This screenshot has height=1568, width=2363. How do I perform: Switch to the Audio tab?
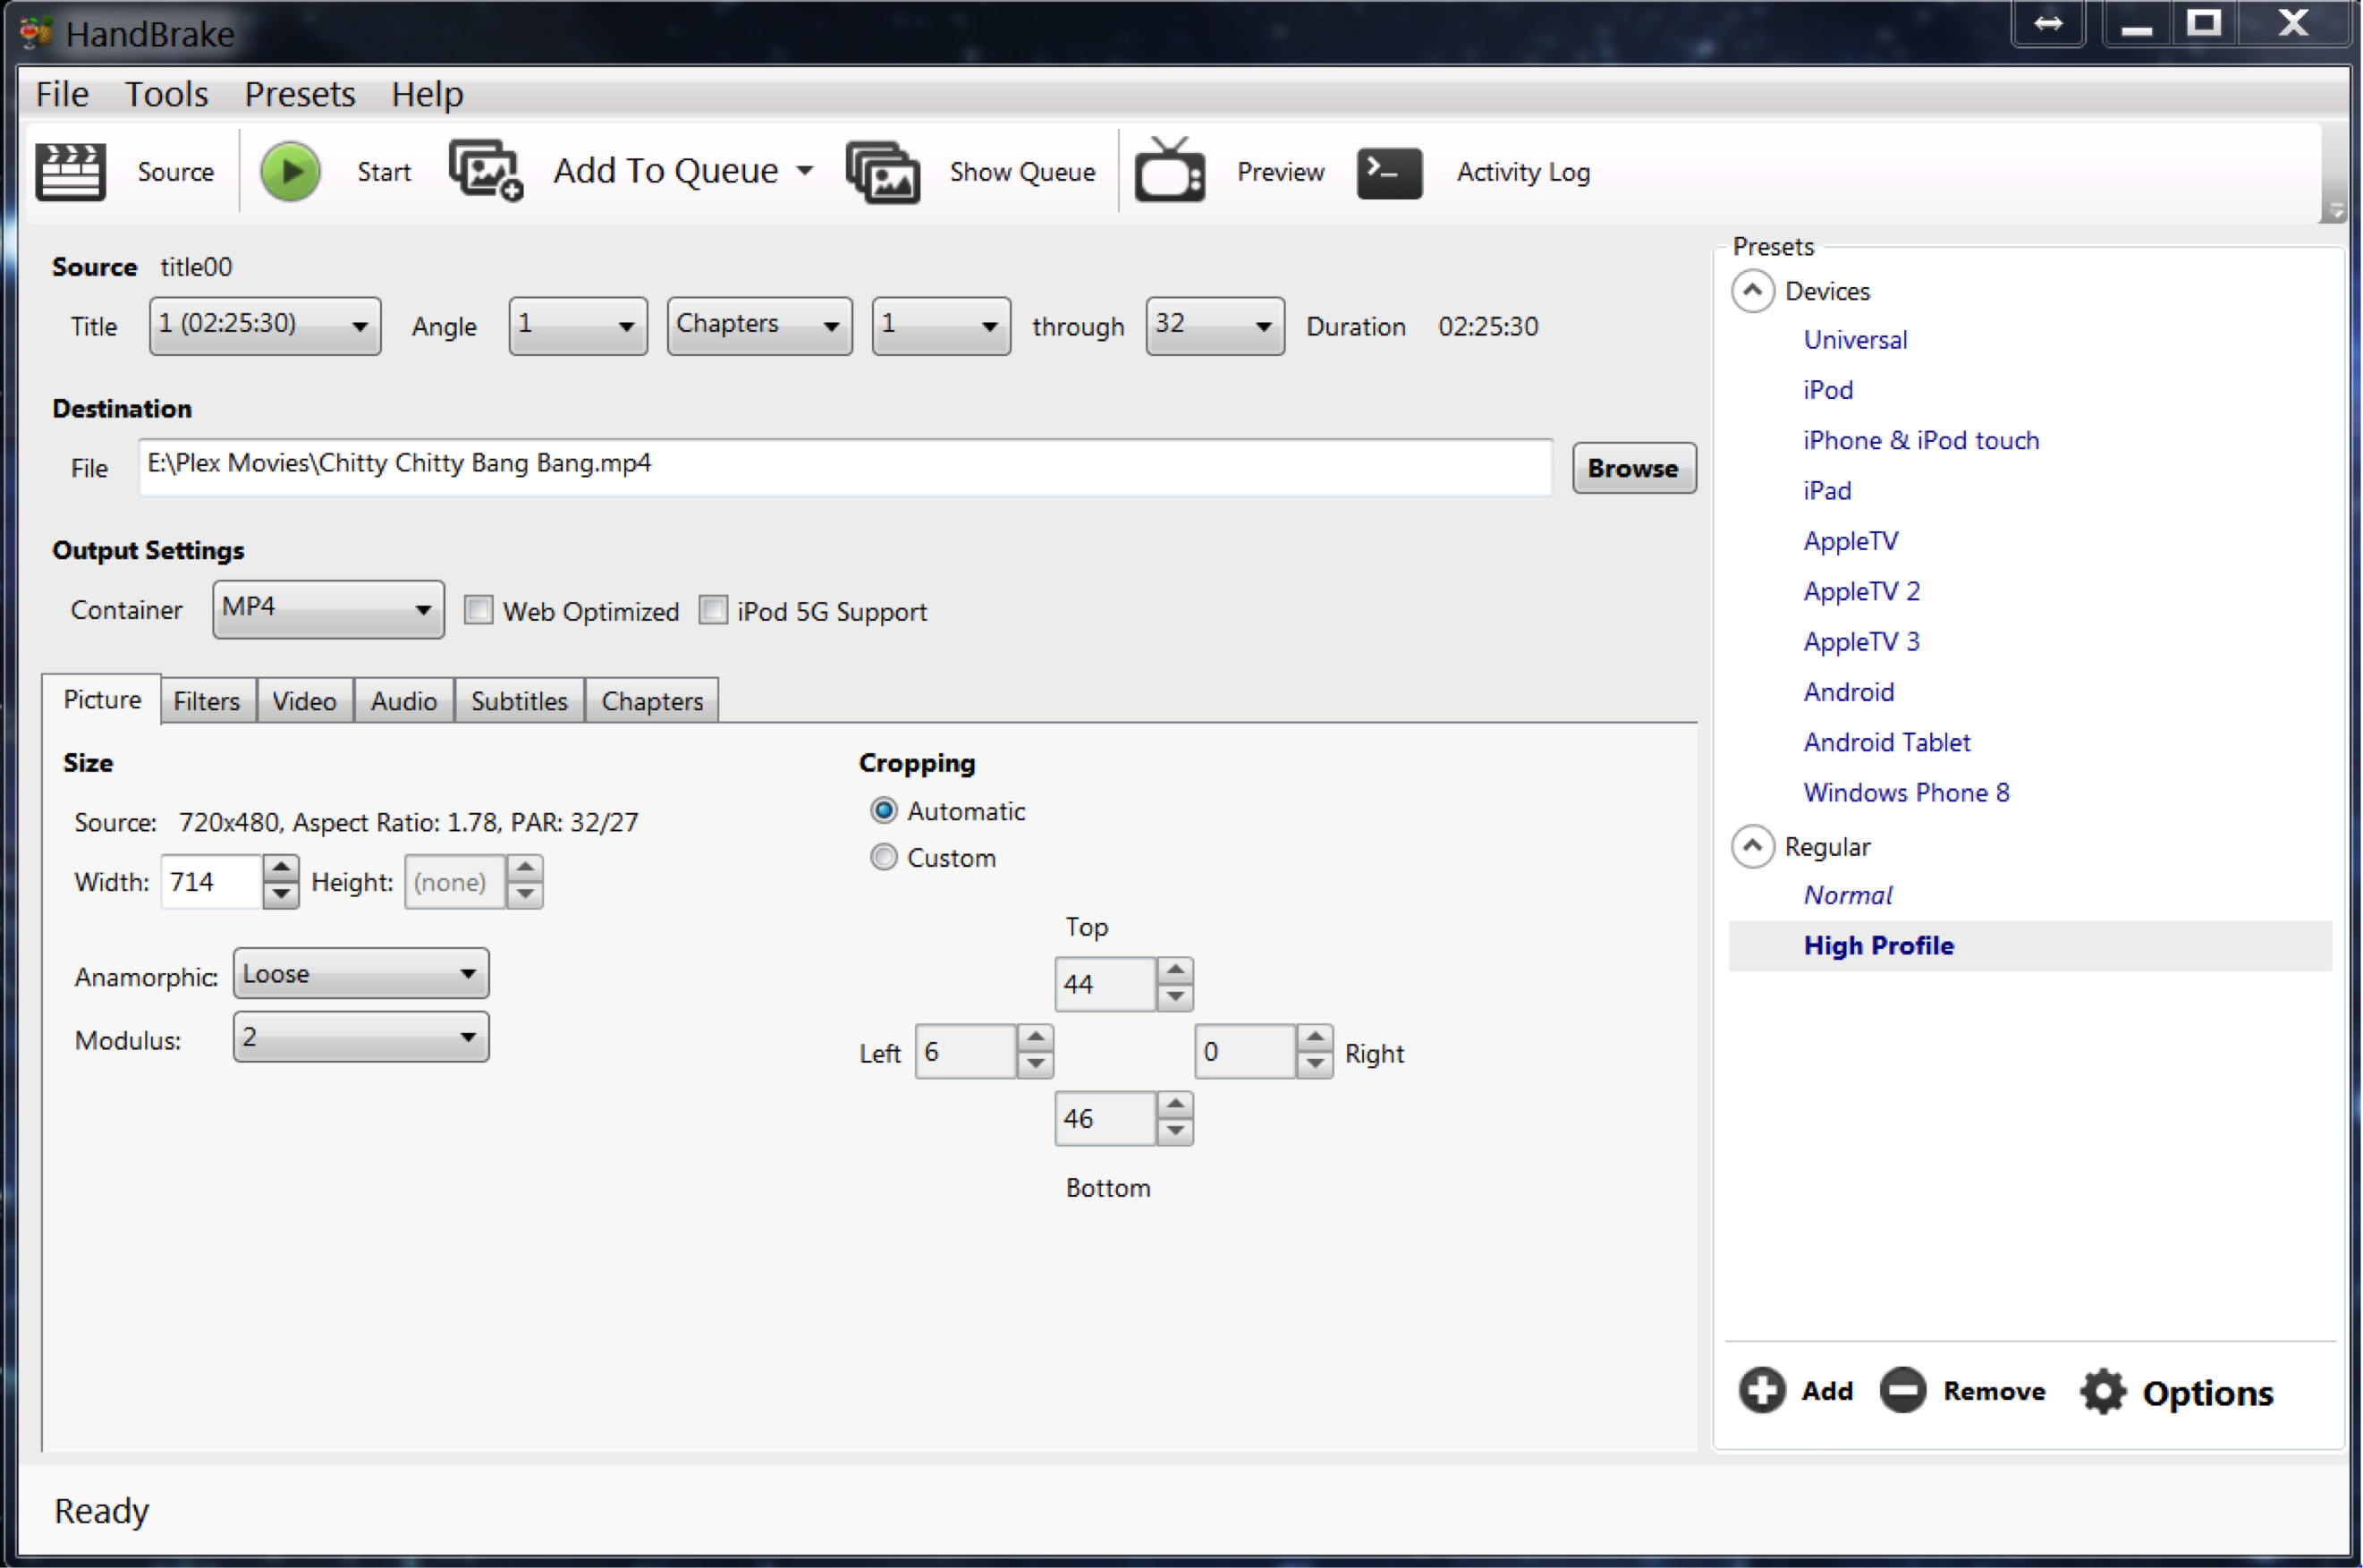pos(404,701)
